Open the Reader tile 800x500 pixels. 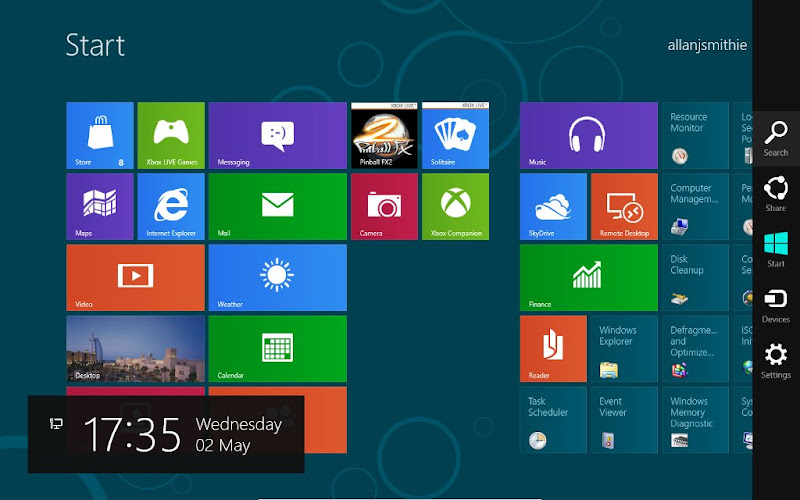click(x=553, y=348)
